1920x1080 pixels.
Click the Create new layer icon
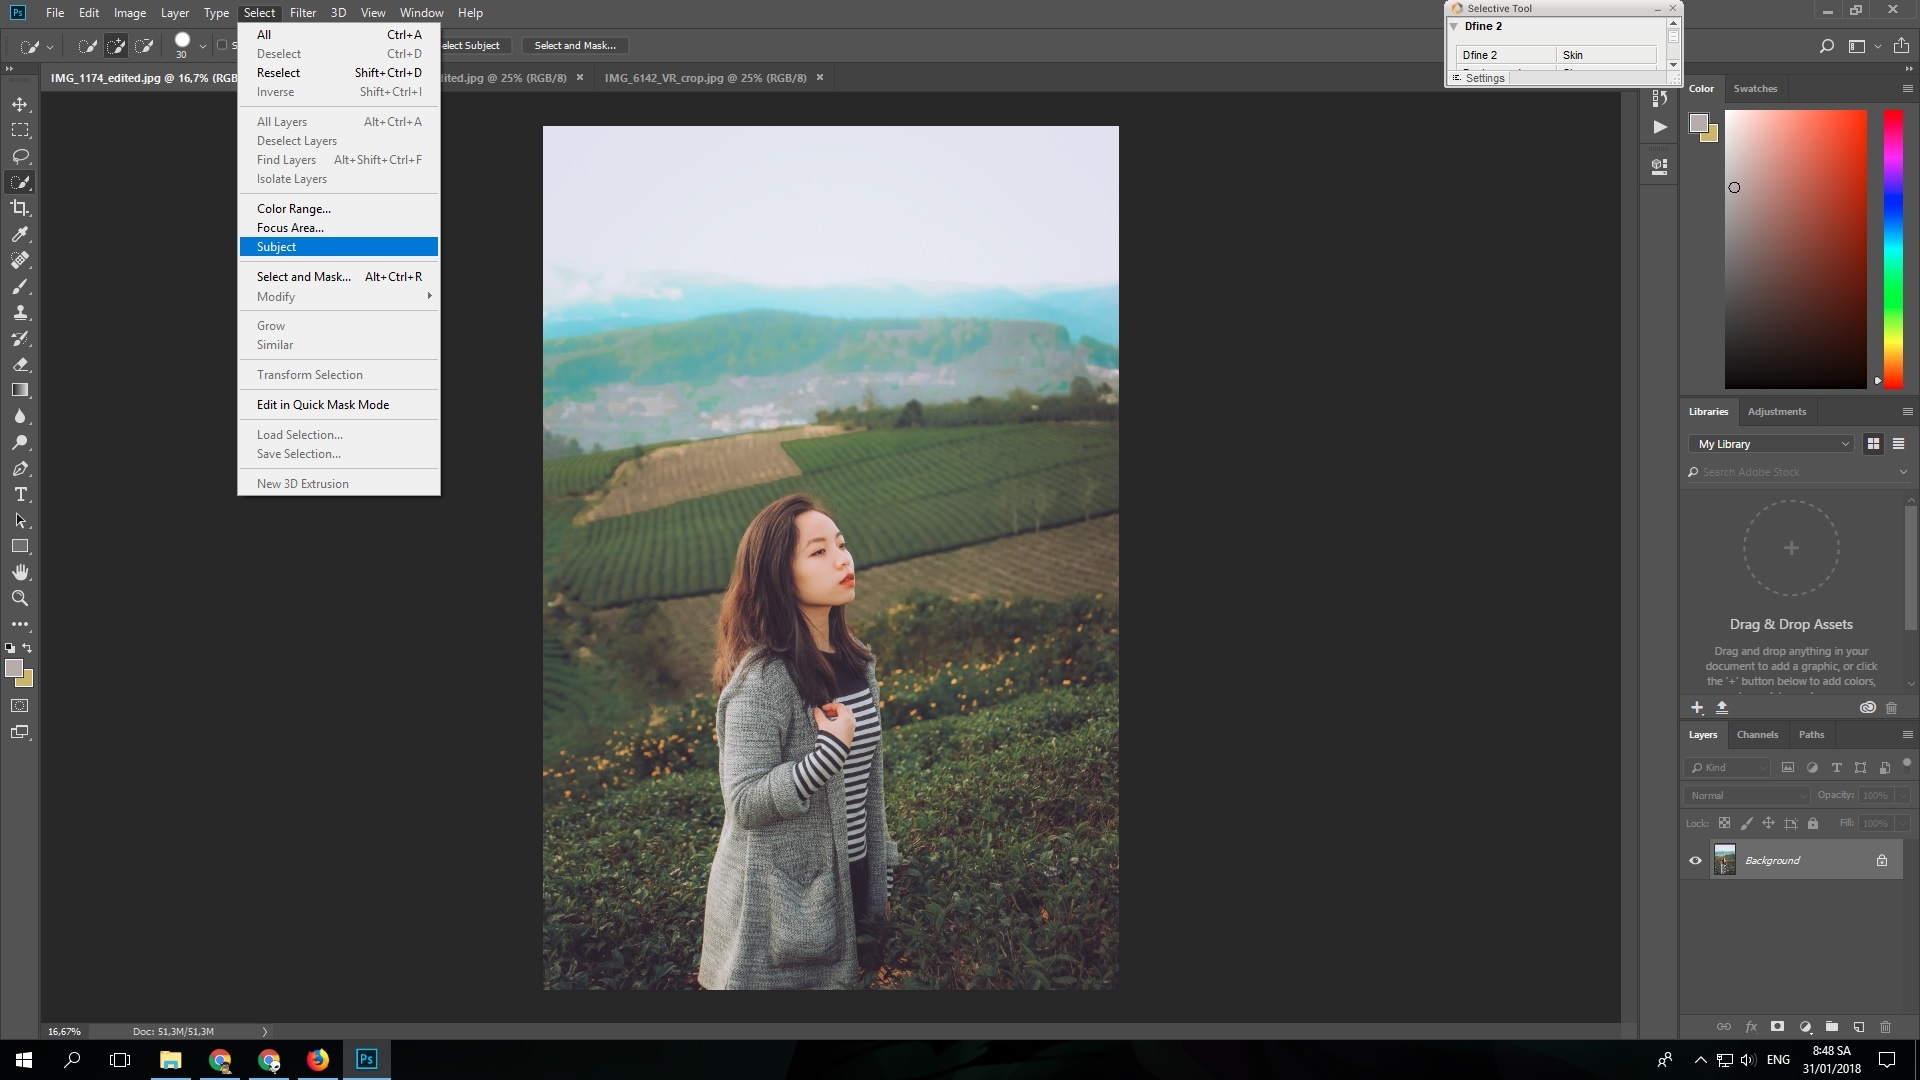[1858, 1027]
